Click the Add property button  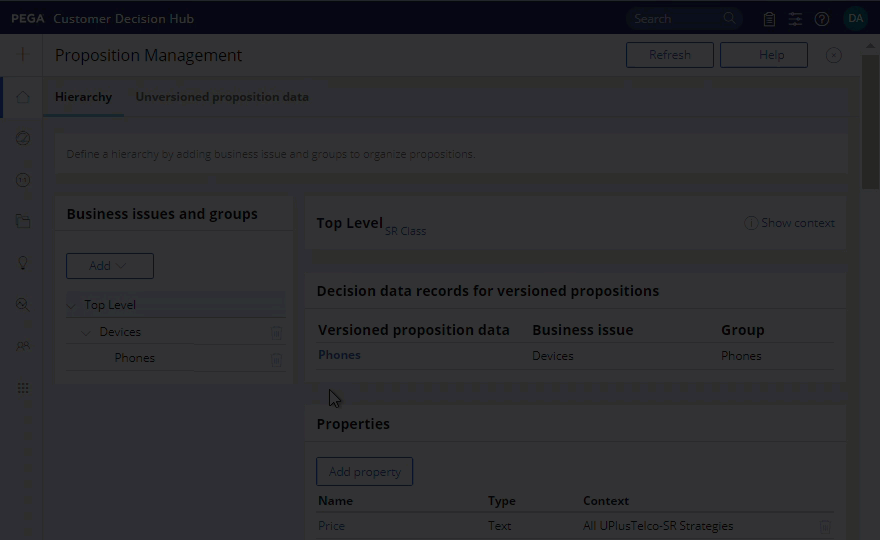(364, 472)
